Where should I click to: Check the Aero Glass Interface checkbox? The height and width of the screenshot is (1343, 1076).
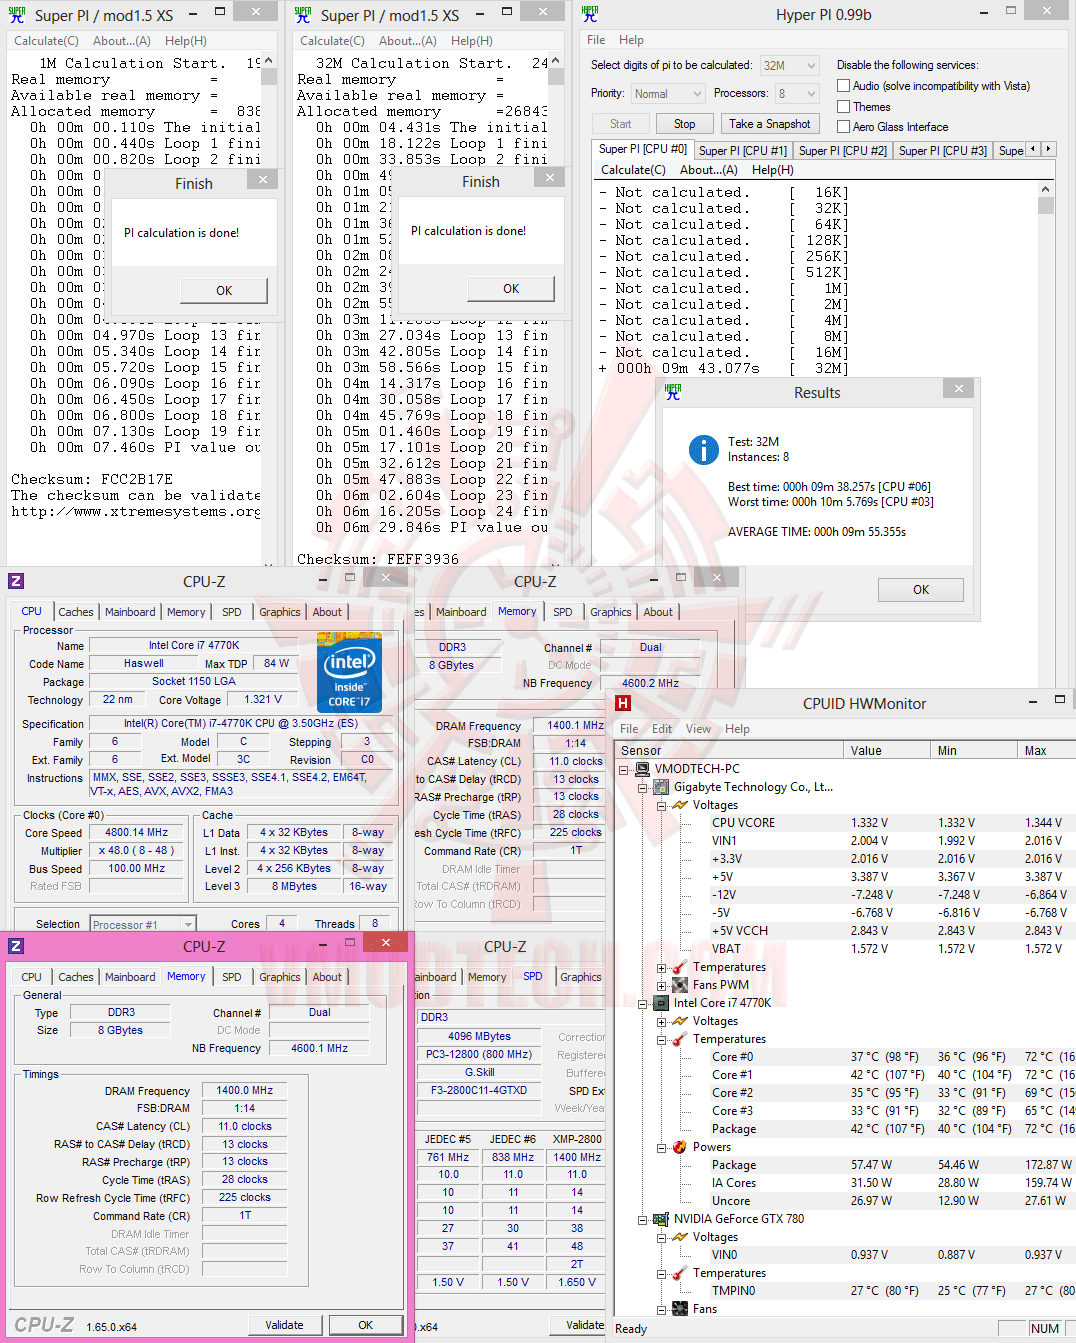[x=843, y=127]
